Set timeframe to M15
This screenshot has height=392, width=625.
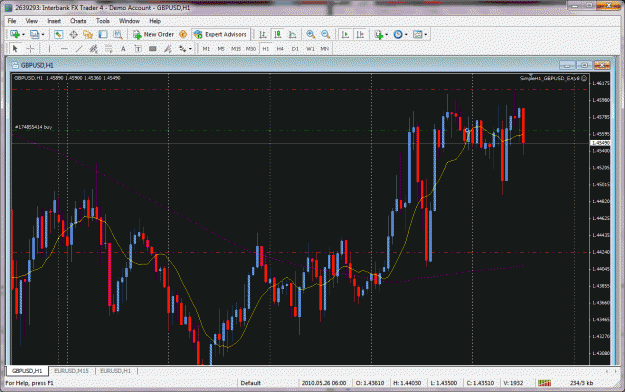click(x=236, y=49)
